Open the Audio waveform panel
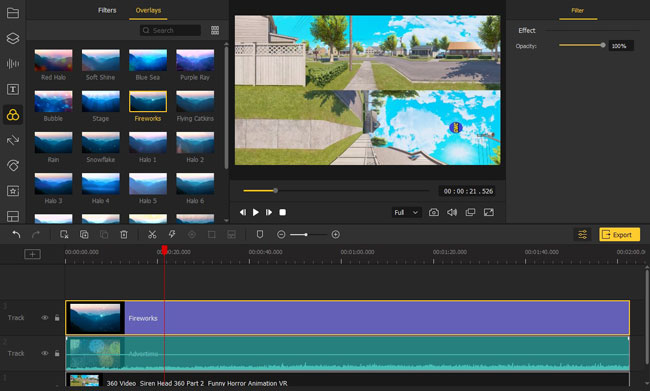650x391 pixels. click(13, 63)
